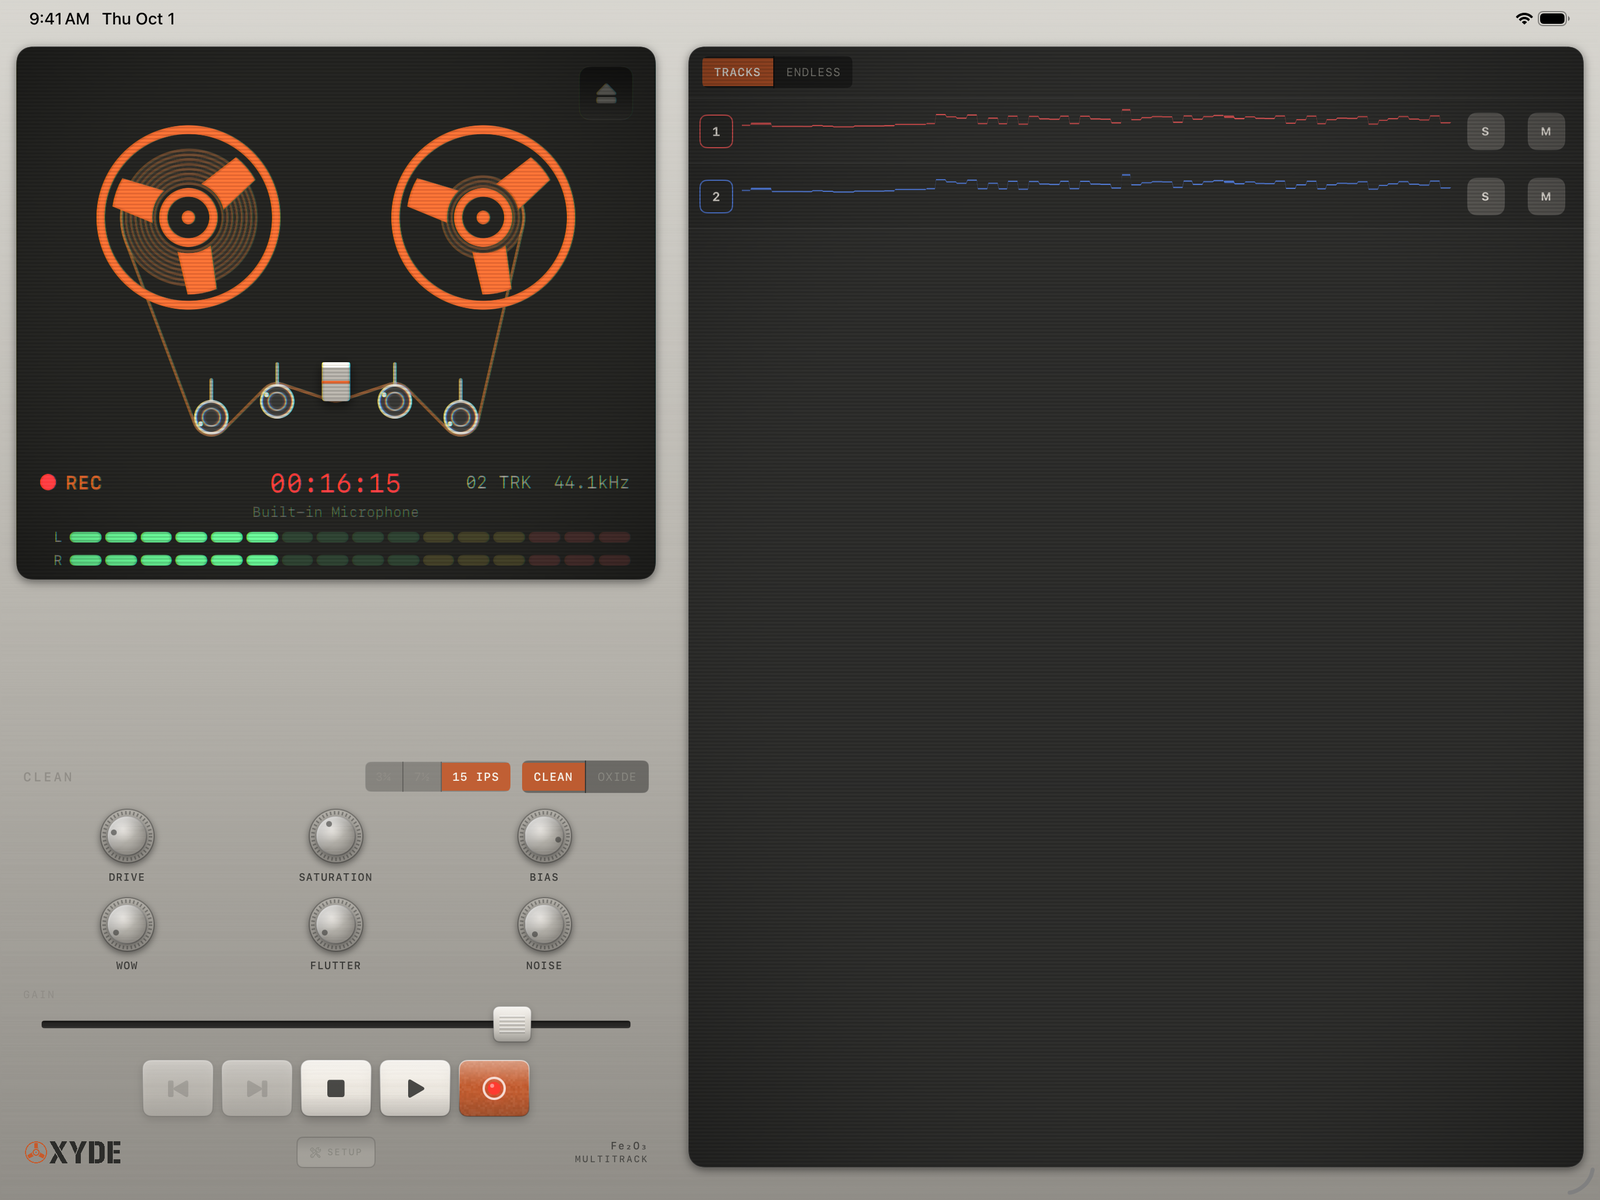The height and width of the screenshot is (1200, 1600).
Task: Select 15 IPS tape speed
Action: tap(476, 777)
